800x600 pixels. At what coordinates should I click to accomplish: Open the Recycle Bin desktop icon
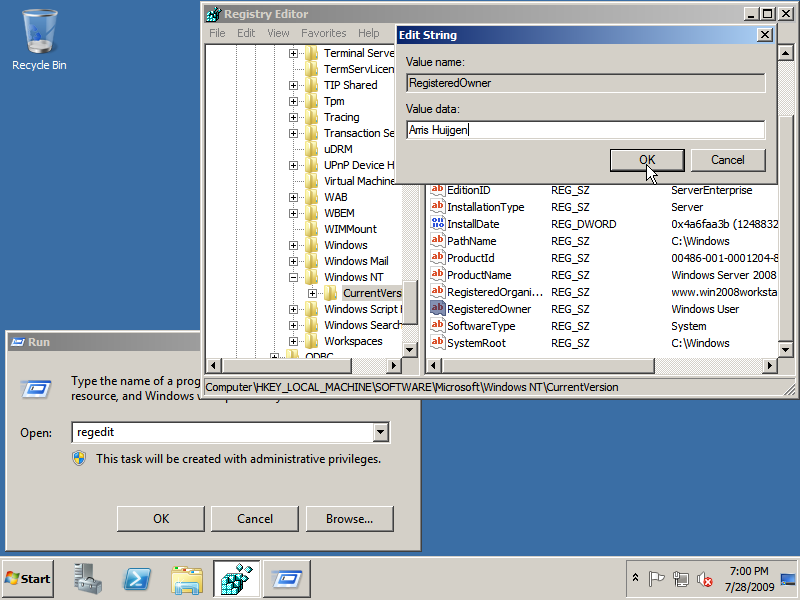point(39,40)
